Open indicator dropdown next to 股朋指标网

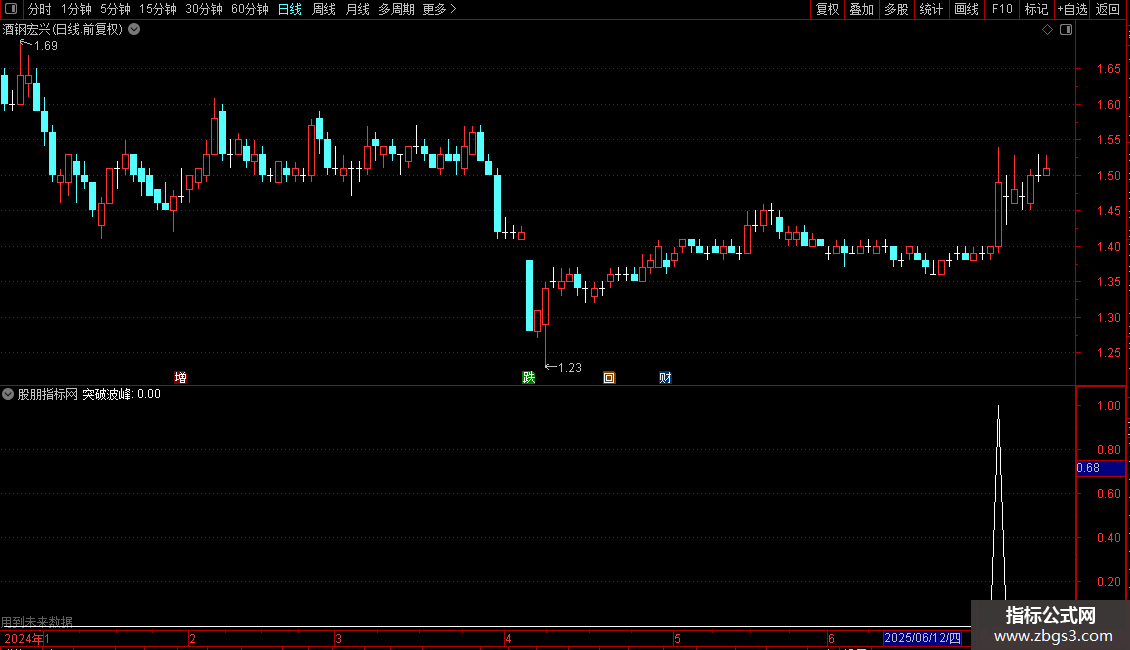pyautogui.click(x=8, y=394)
